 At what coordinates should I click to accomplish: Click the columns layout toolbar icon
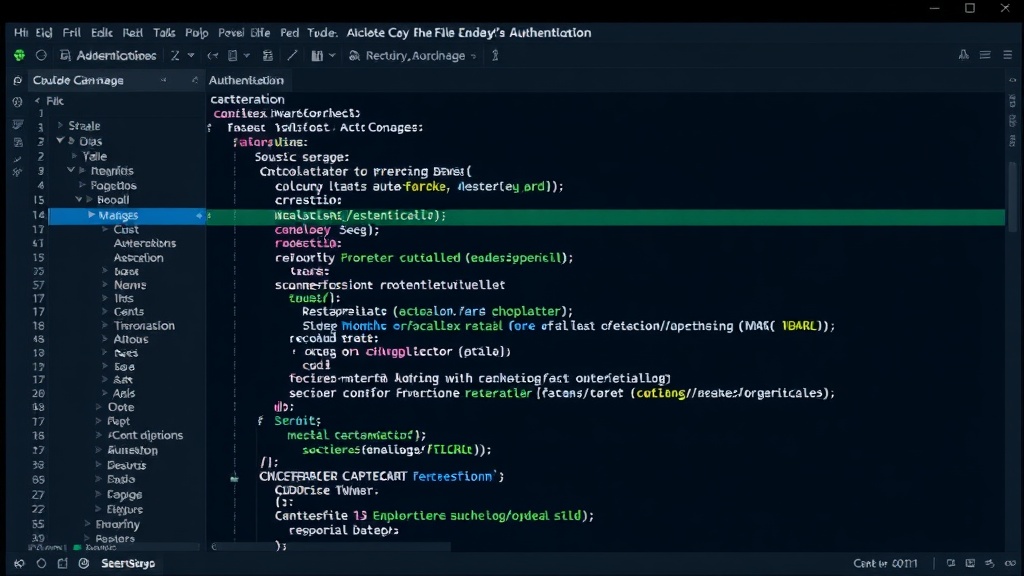[317, 56]
